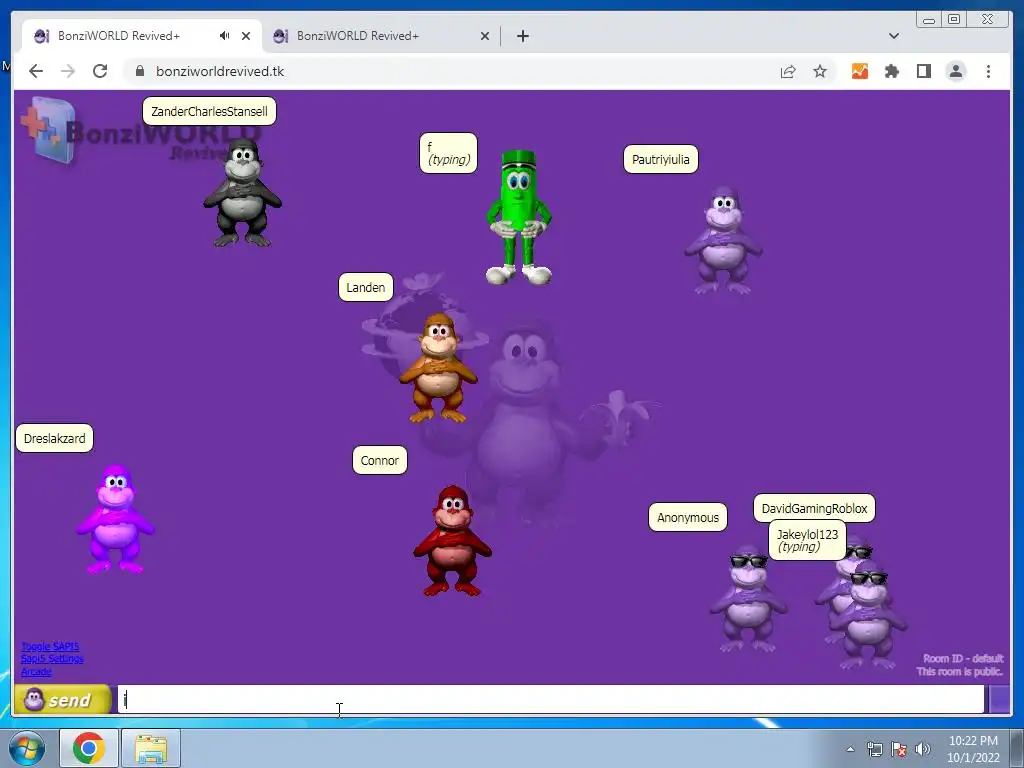This screenshot has width=1024, height=768.
Task: Click Pautriyiulia's purple Bonzi
Action: point(723,240)
